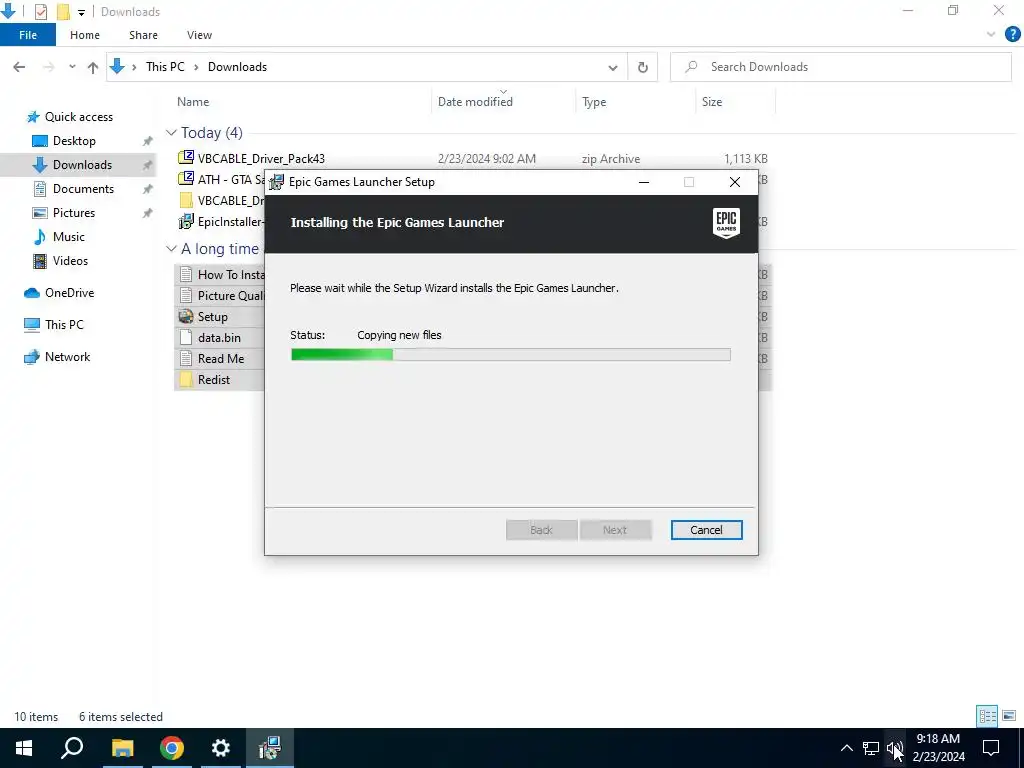
Task: Open OneDrive in the navigation pane
Action: click(x=69, y=293)
